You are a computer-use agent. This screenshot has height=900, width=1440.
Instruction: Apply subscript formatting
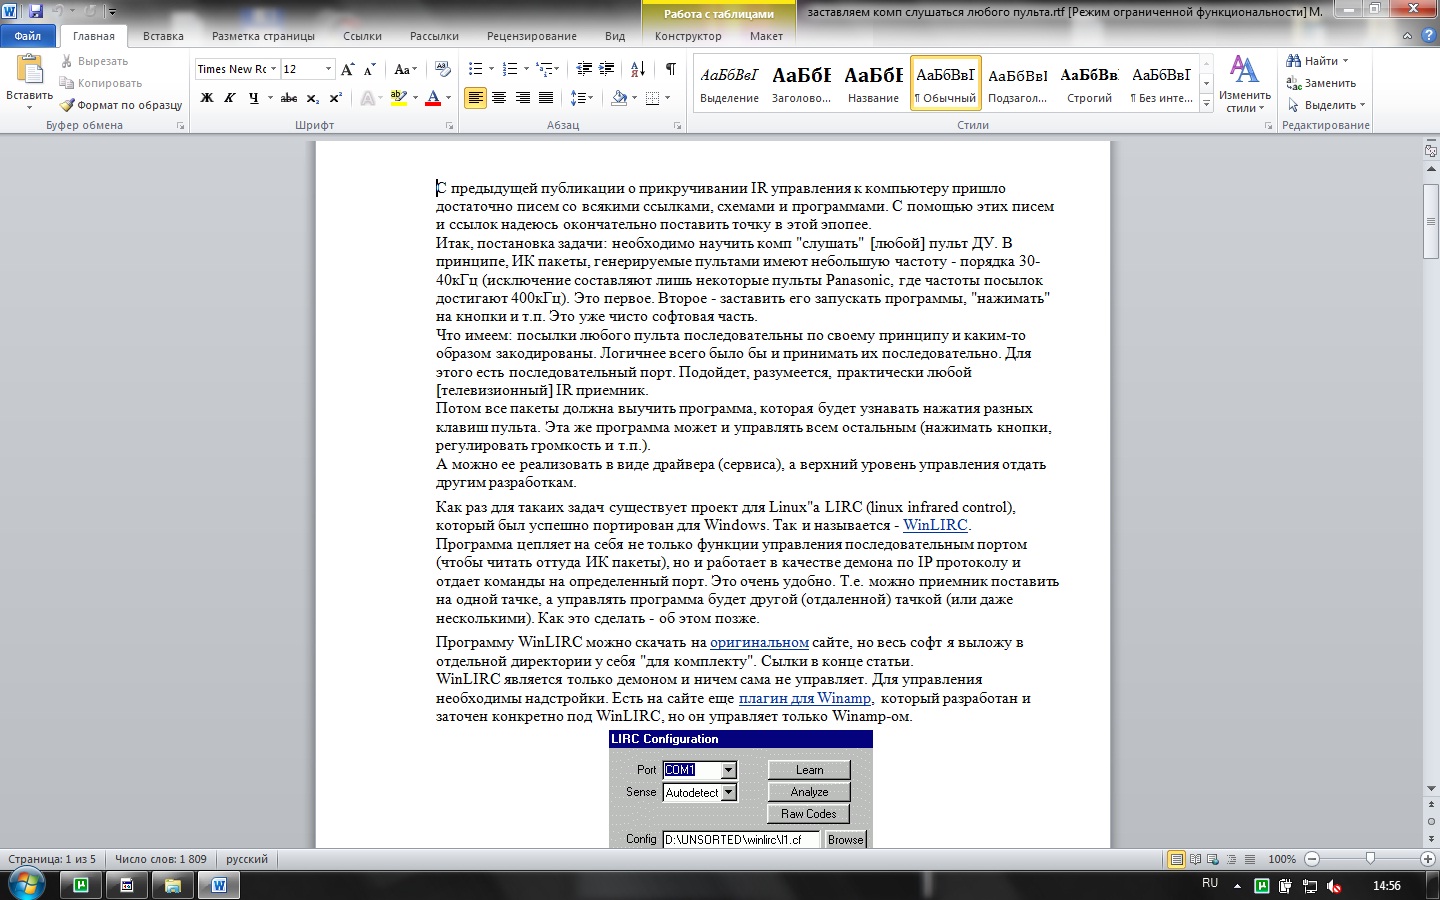[x=313, y=98]
